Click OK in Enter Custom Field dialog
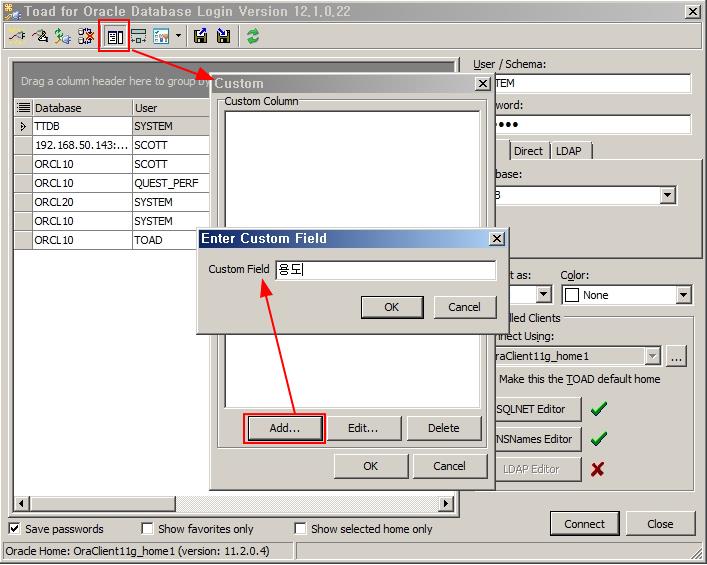The width and height of the screenshot is (707, 565). (391, 307)
